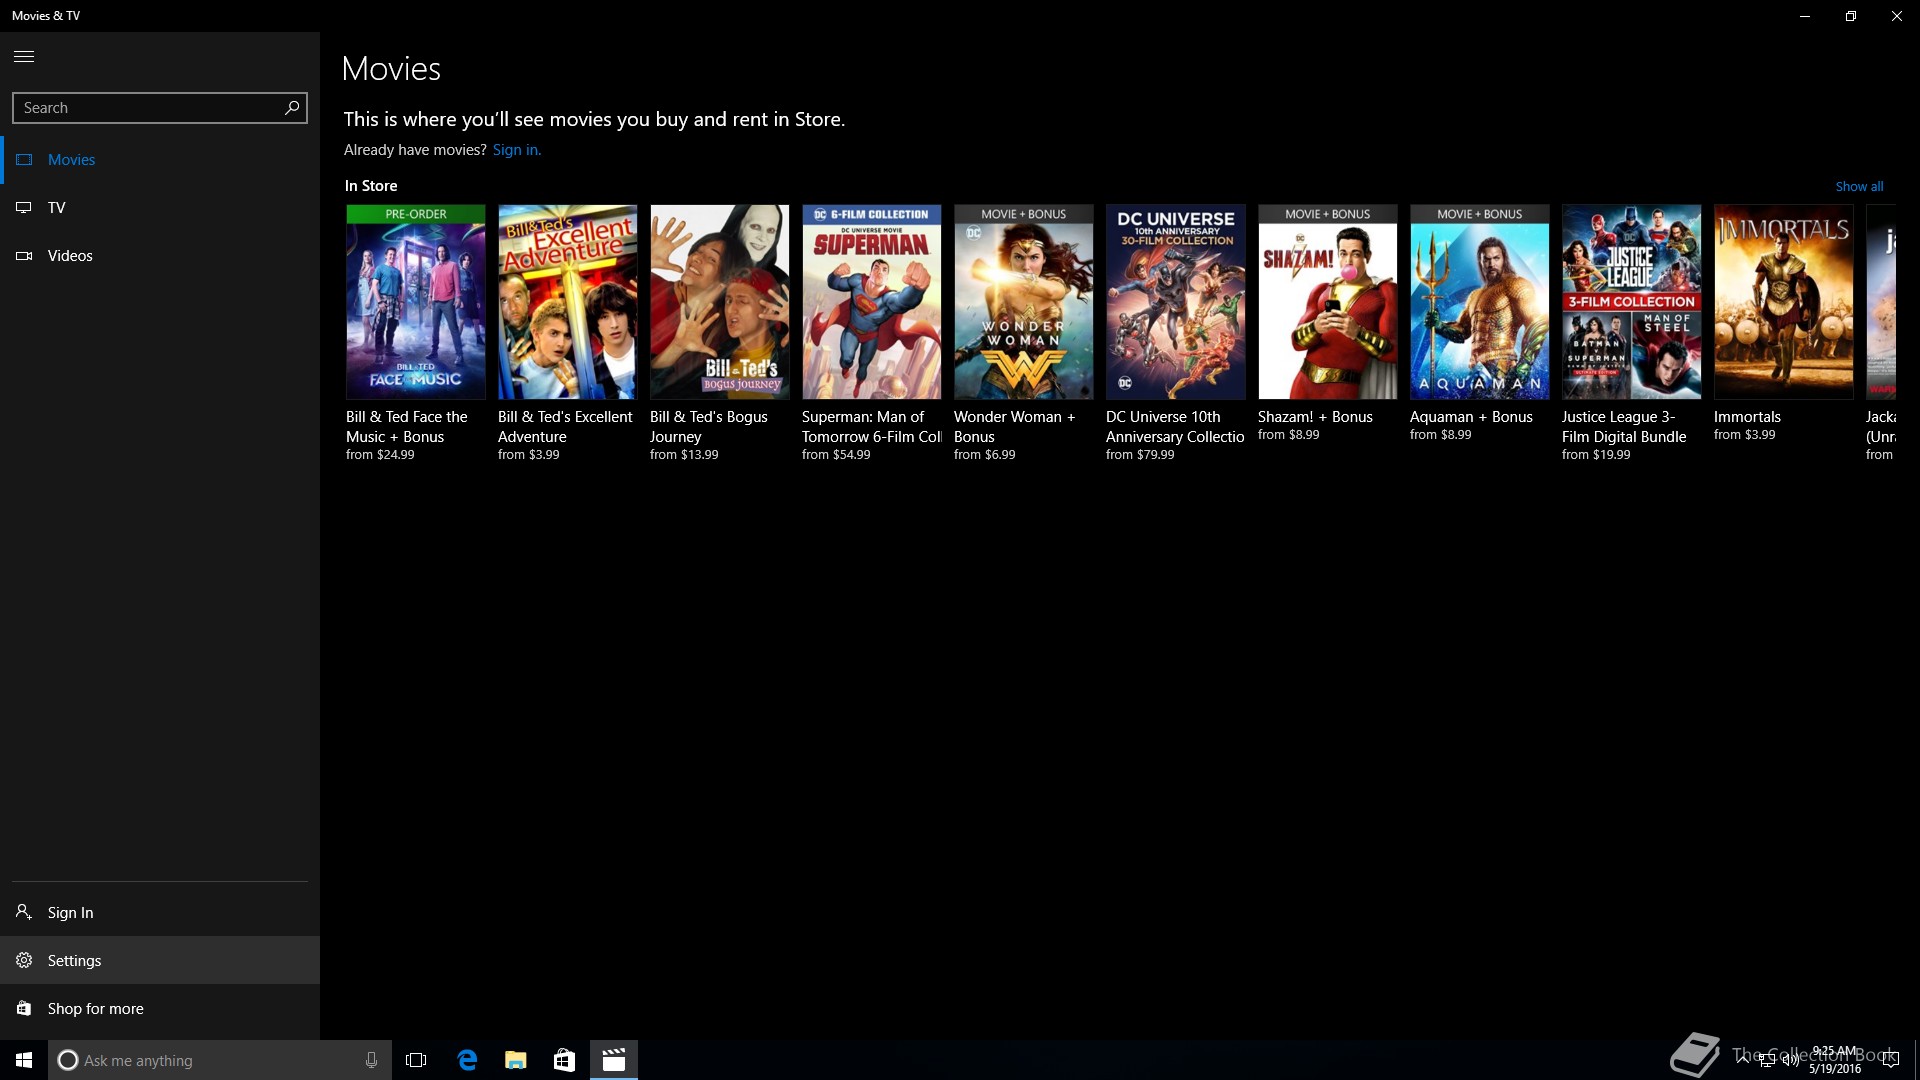Open Bill & Ted's Bogus Journey poster
This screenshot has width=1920, height=1080.
[x=720, y=302]
